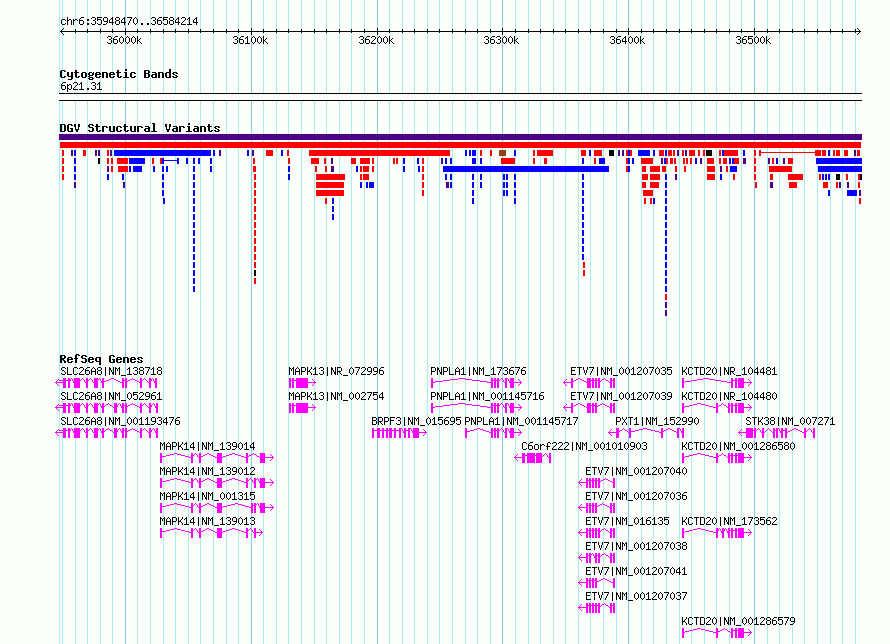Click the DGV Structural Variants track title

click(140, 128)
